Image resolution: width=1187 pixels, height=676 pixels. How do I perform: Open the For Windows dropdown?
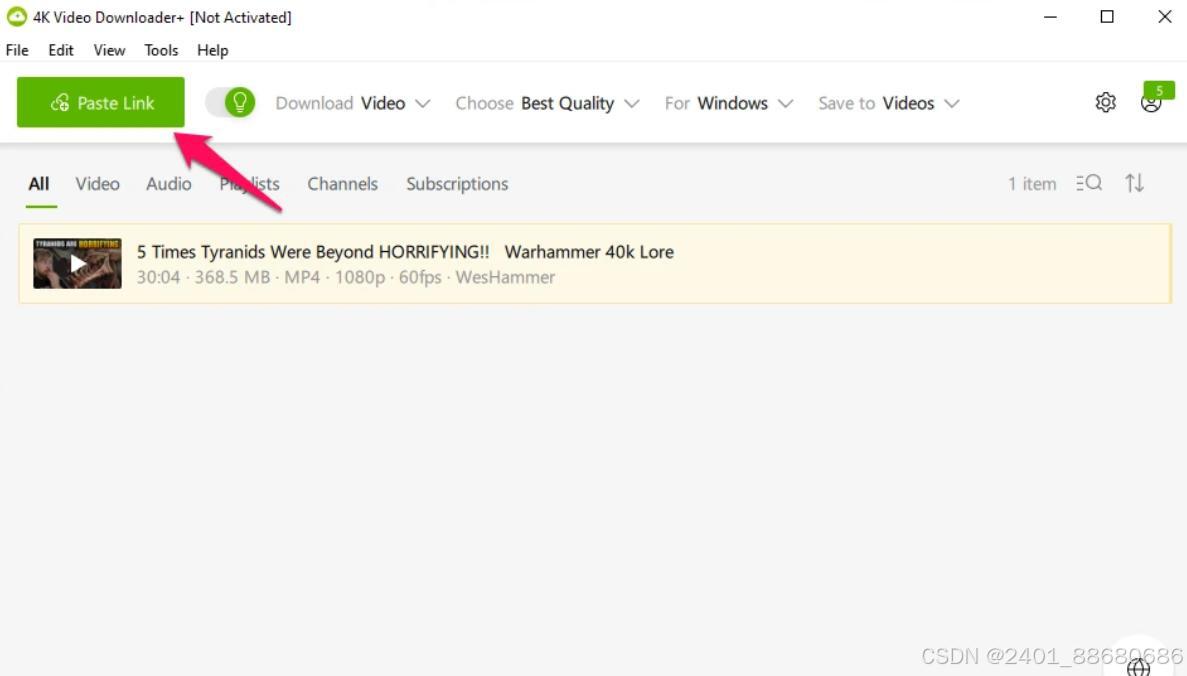(729, 103)
